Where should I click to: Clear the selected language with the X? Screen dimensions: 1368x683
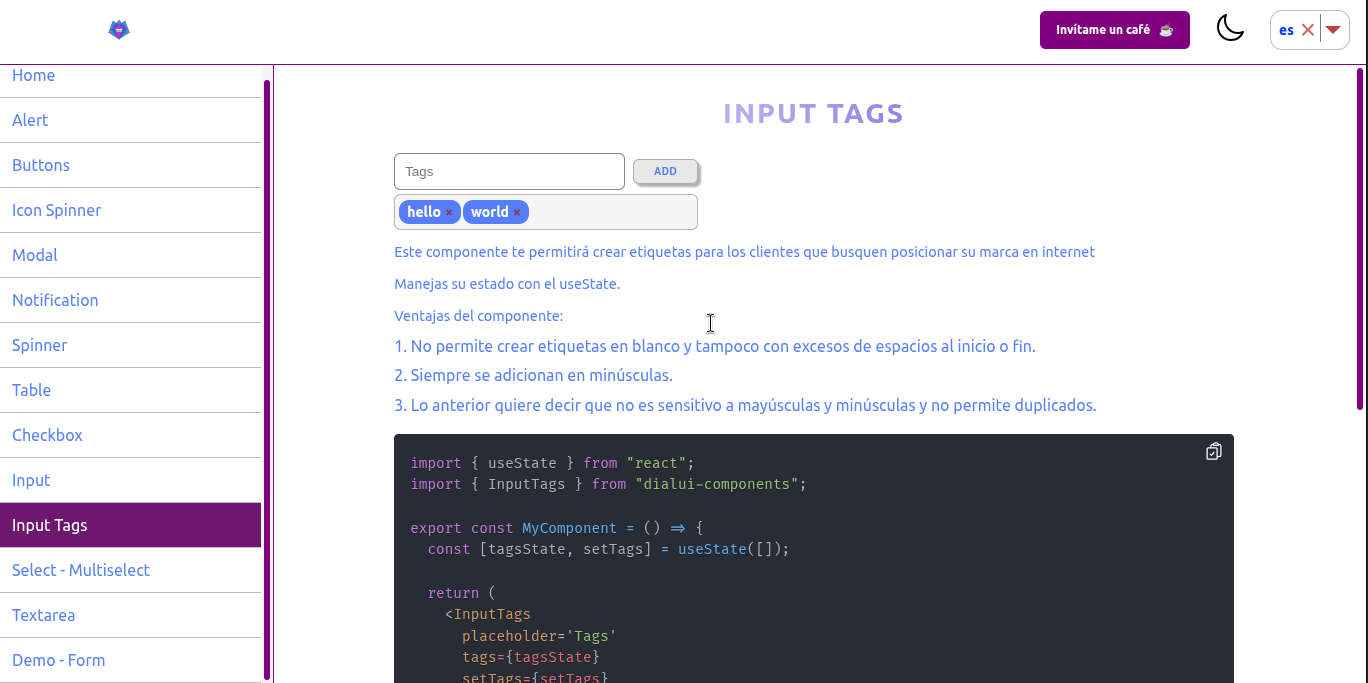[1307, 30]
